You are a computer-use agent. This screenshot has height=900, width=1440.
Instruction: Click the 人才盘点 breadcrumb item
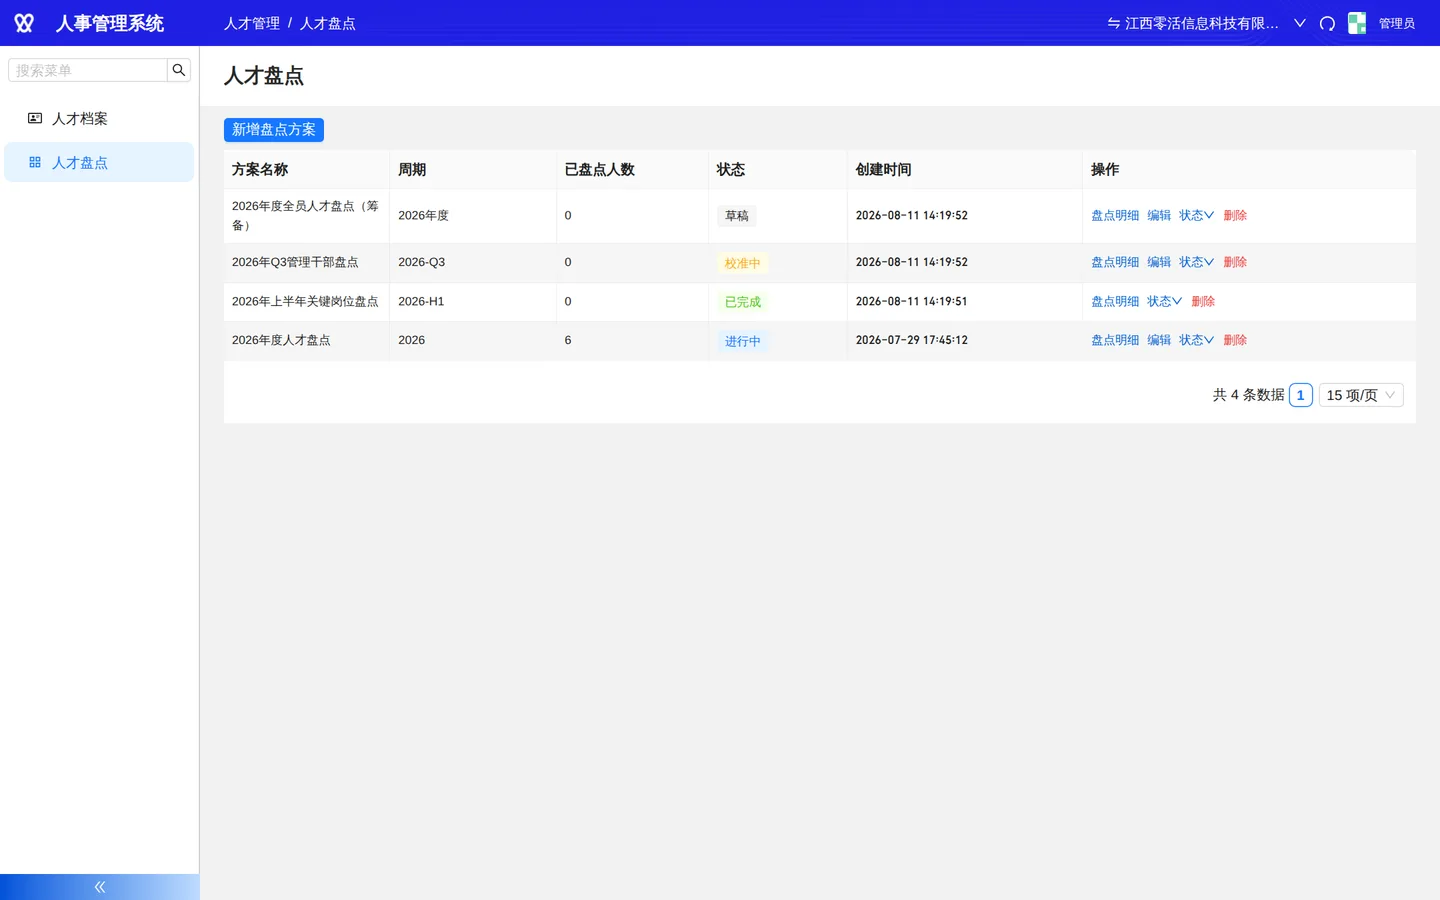(x=328, y=23)
